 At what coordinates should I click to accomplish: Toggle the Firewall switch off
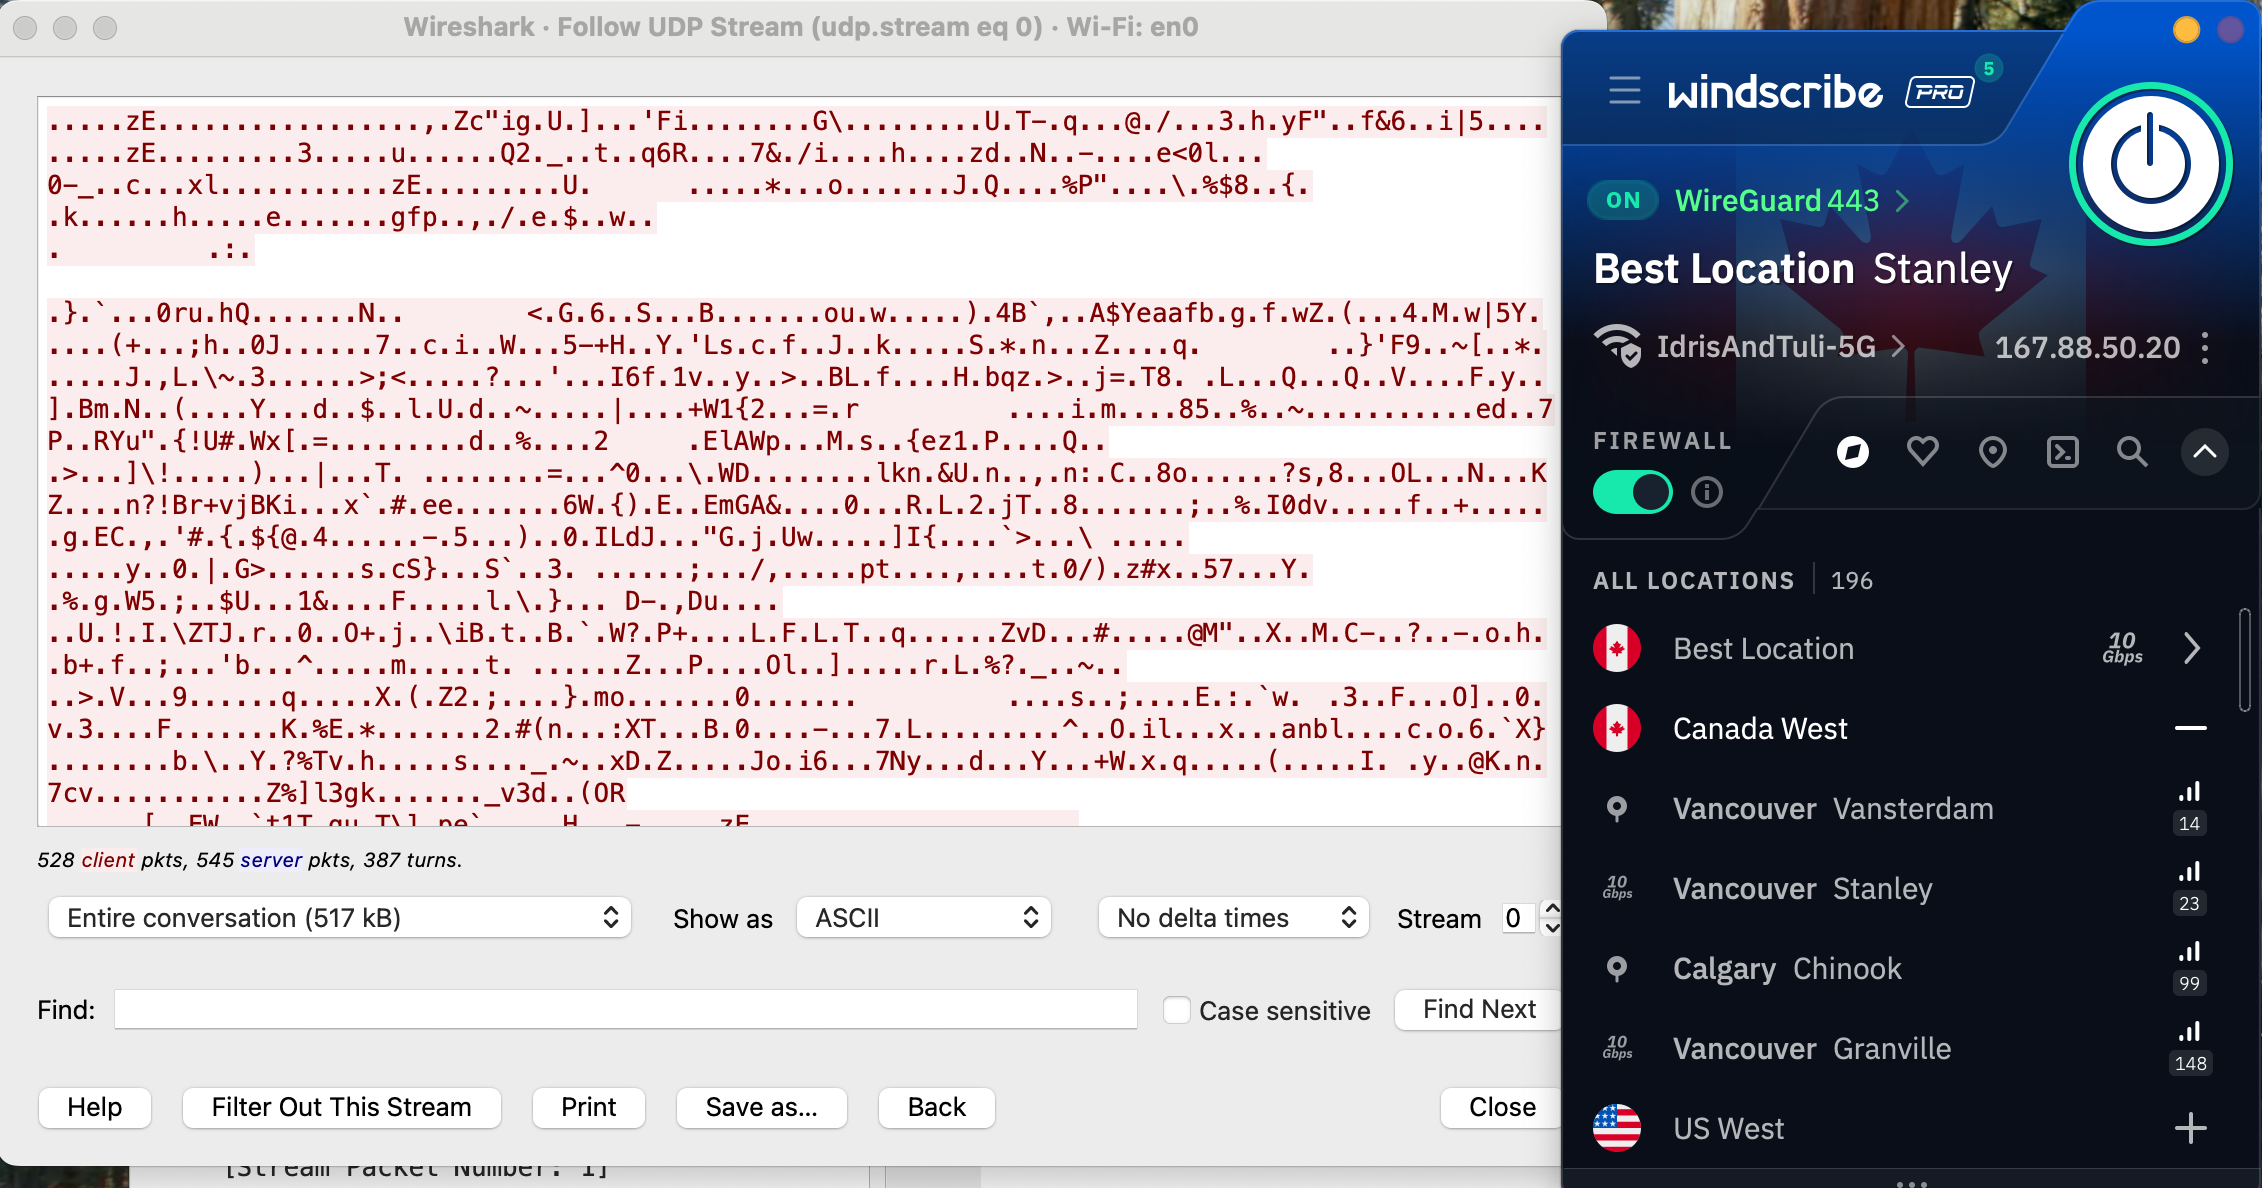[1632, 492]
